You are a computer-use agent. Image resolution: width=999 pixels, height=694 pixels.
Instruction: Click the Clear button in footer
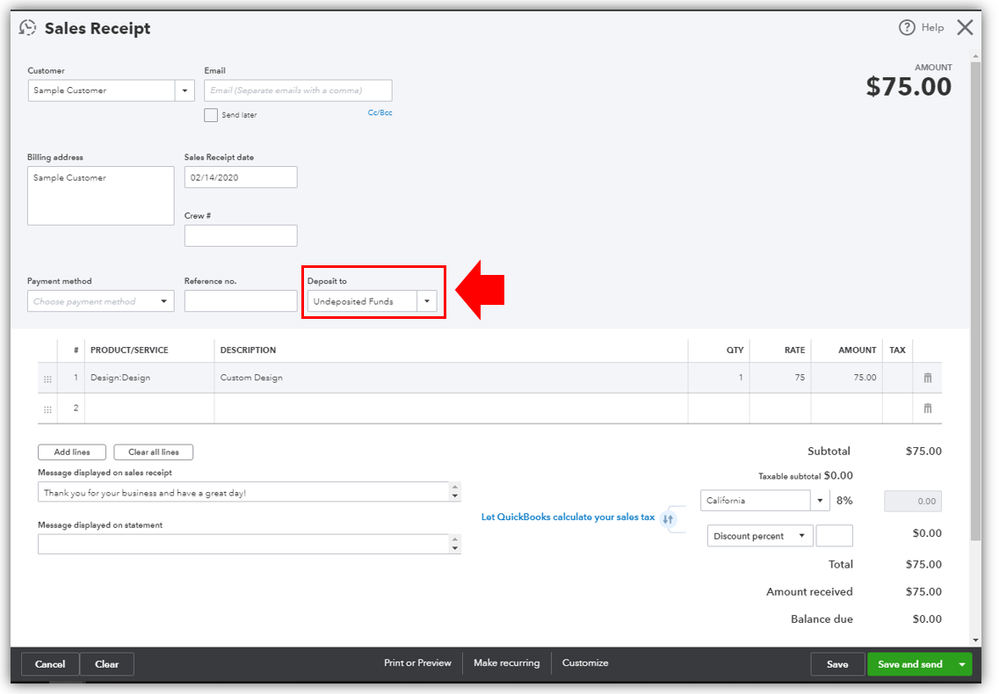tap(107, 664)
